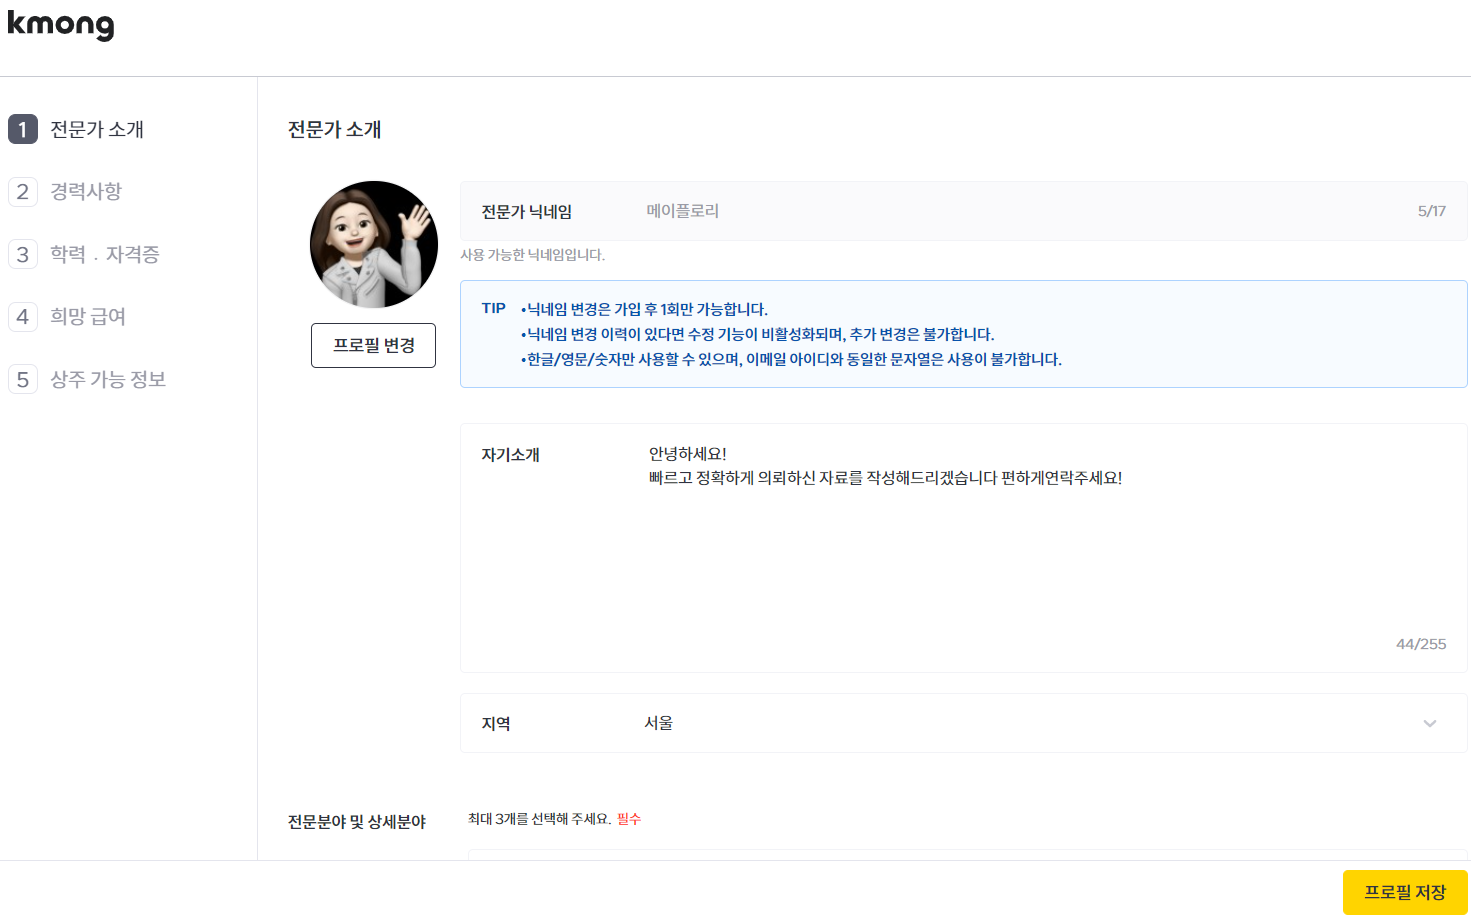Click the 전문가 닉네임 input field
Image resolution: width=1471 pixels, height=920 pixels.
tap(963, 211)
